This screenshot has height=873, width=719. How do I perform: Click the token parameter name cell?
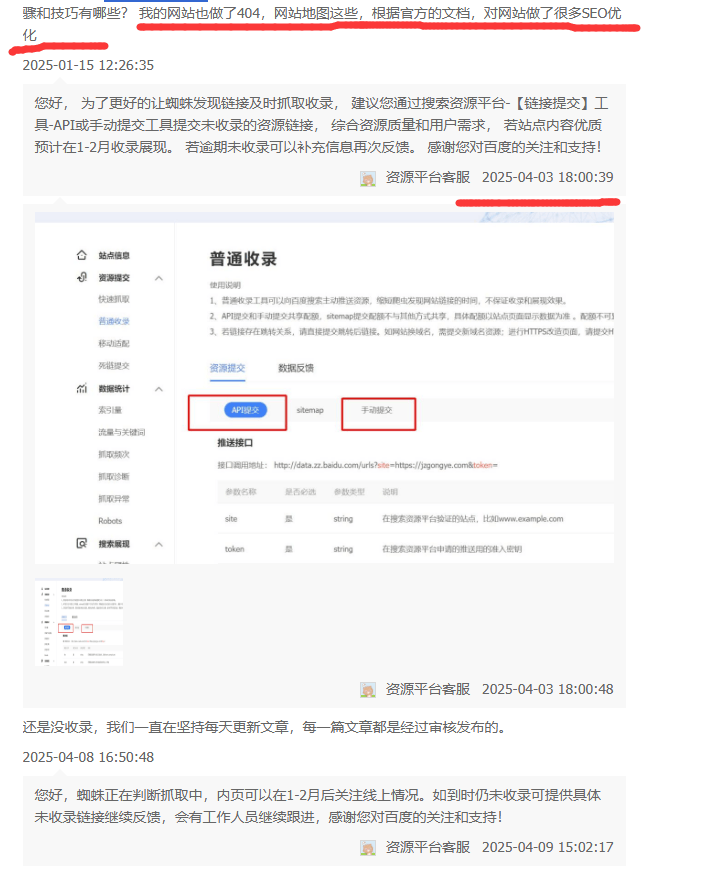coord(234,549)
